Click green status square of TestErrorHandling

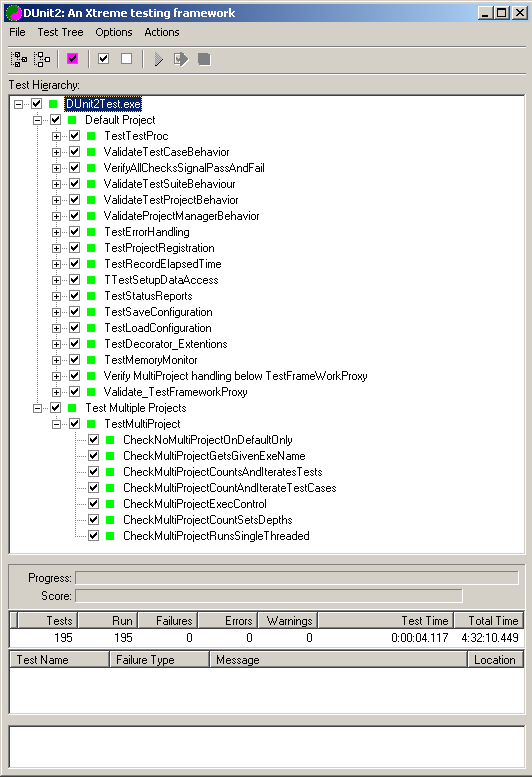point(91,232)
